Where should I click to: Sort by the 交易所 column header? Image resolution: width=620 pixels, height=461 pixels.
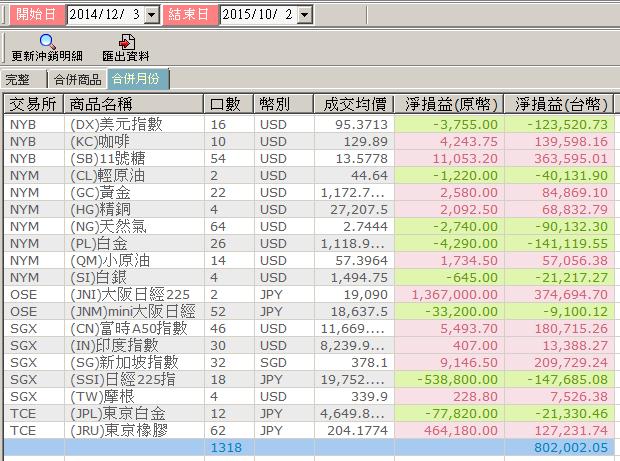(33, 104)
